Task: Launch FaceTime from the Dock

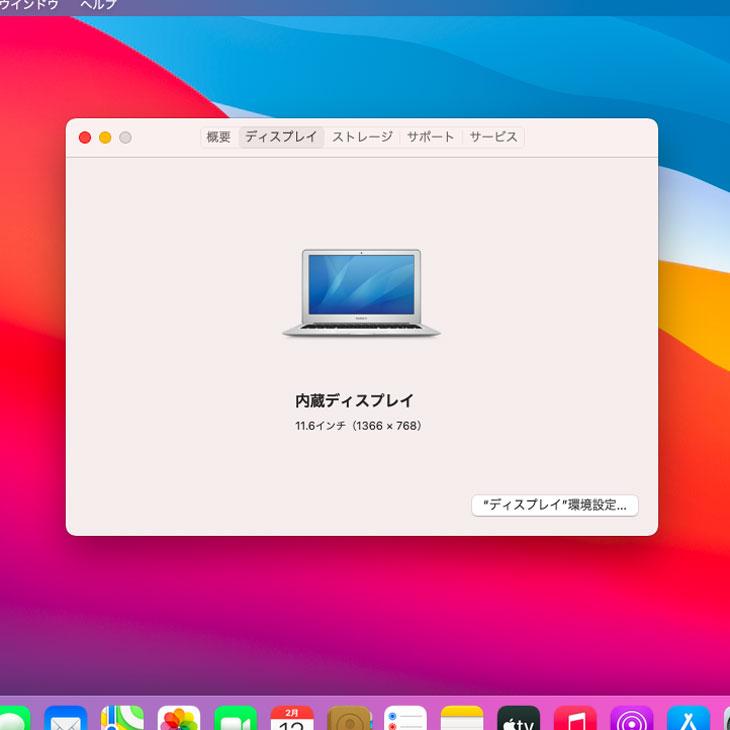Action: 236,718
